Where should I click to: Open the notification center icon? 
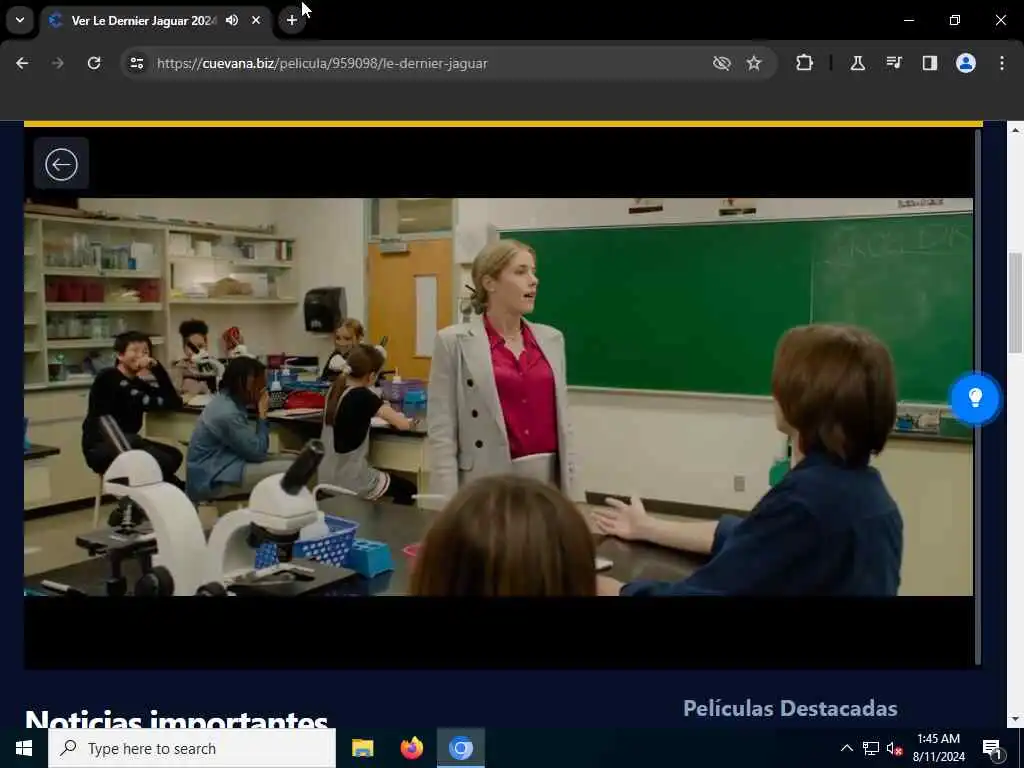[x=991, y=748]
